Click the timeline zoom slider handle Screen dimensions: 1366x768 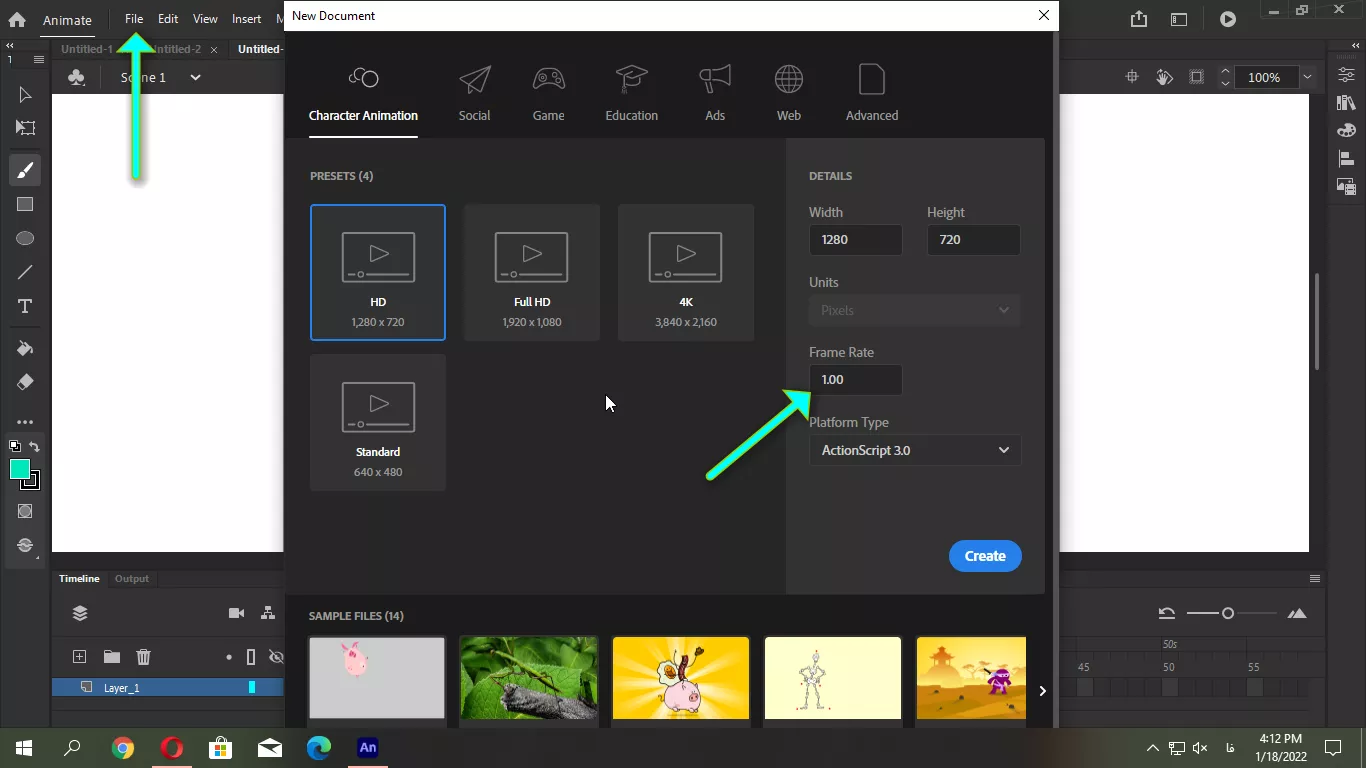(1228, 613)
